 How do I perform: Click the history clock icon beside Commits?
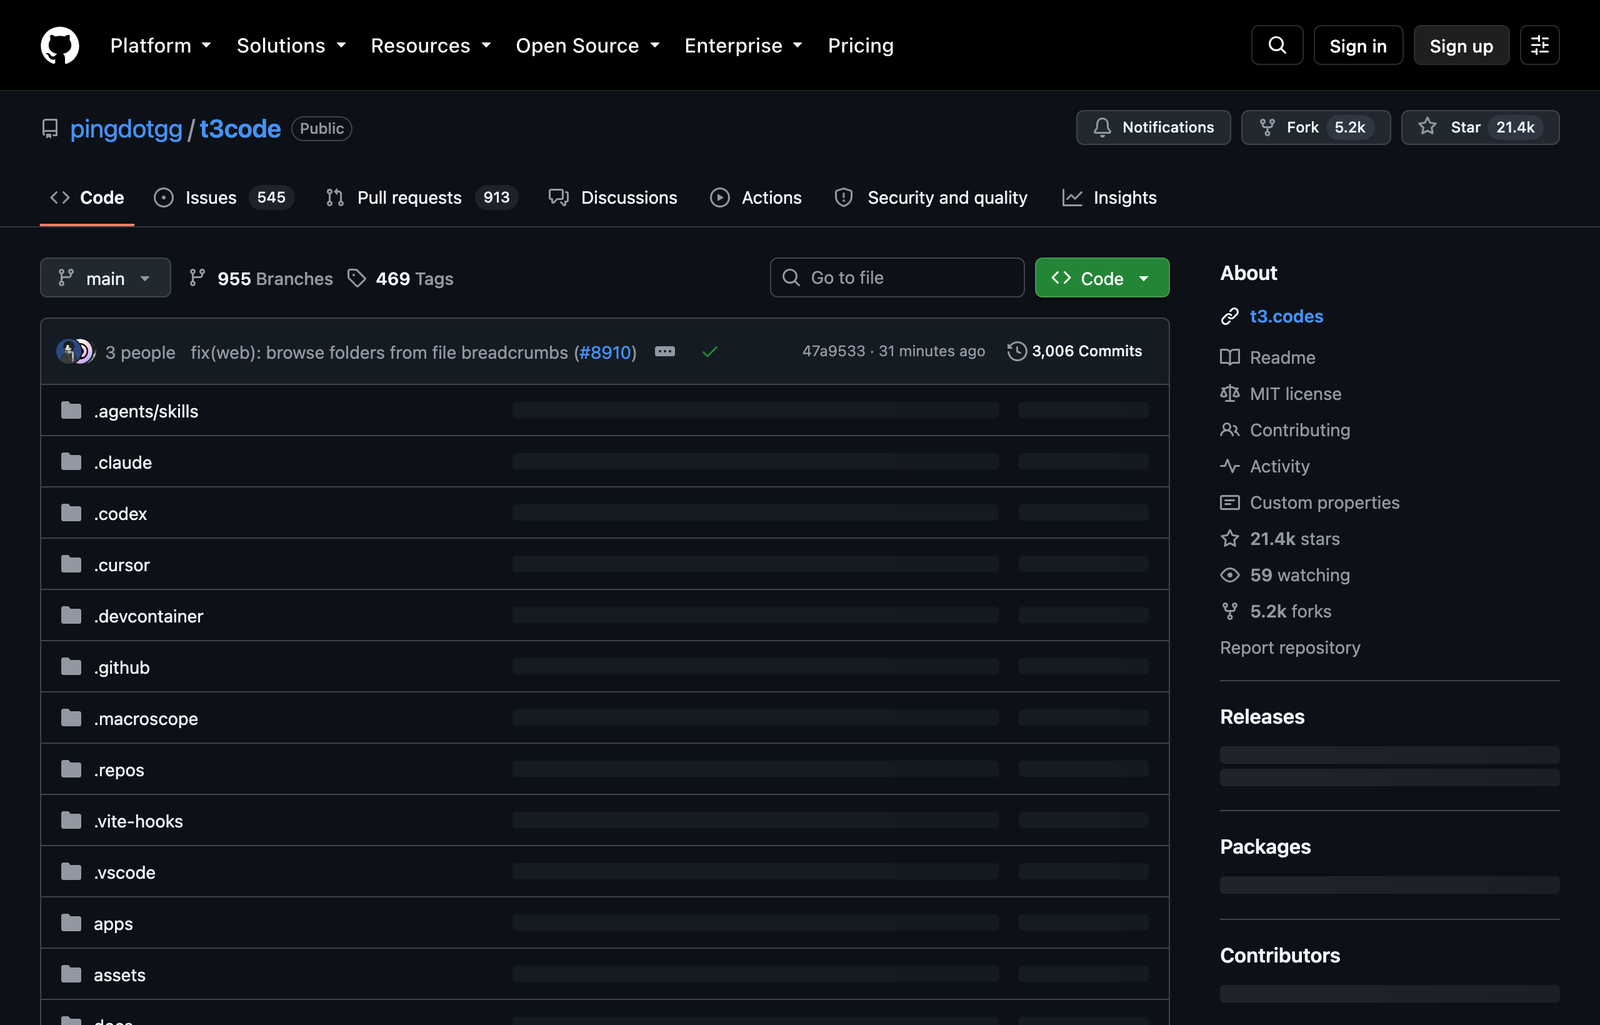[1017, 351]
